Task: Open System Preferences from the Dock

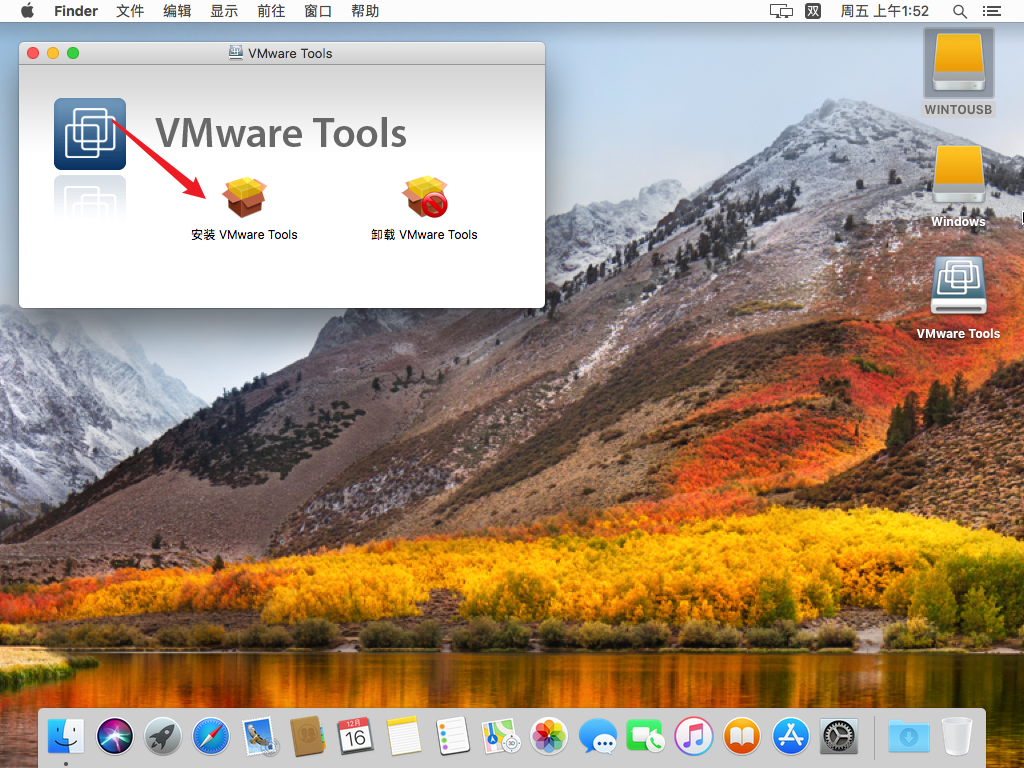Action: [x=838, y=735]
